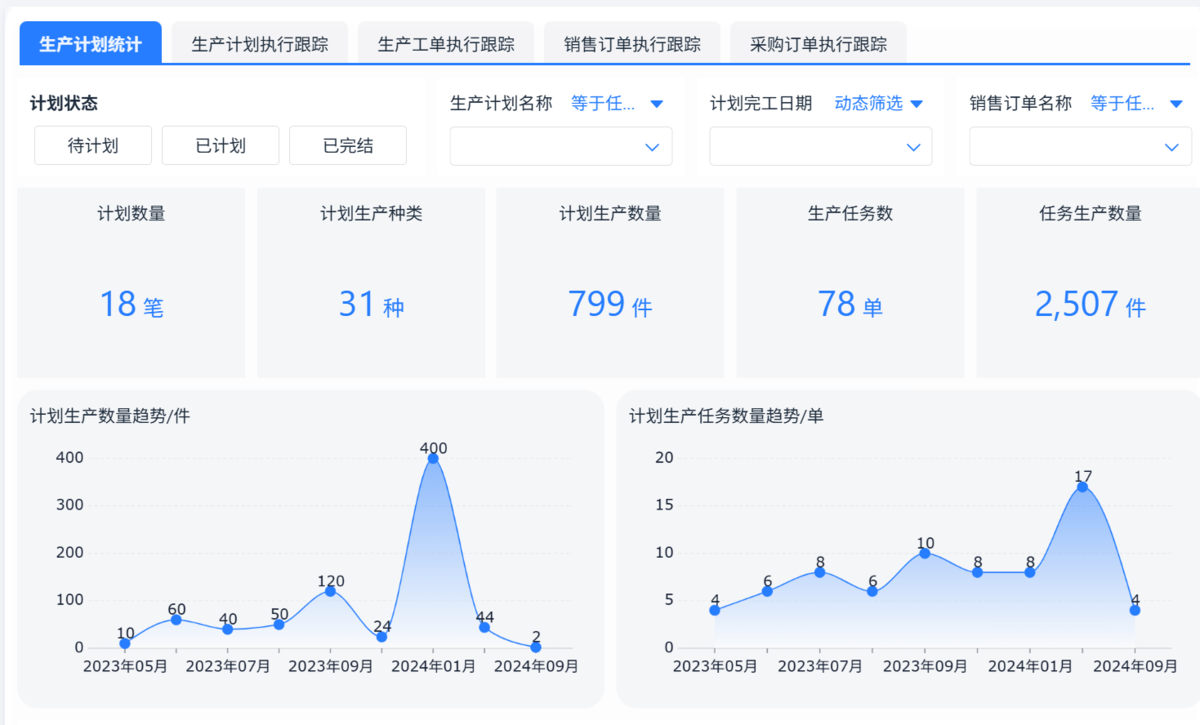Open the 等于任 condition menu beside 生产计划名称
The image size is (1200, 725).
coord(616,103)
